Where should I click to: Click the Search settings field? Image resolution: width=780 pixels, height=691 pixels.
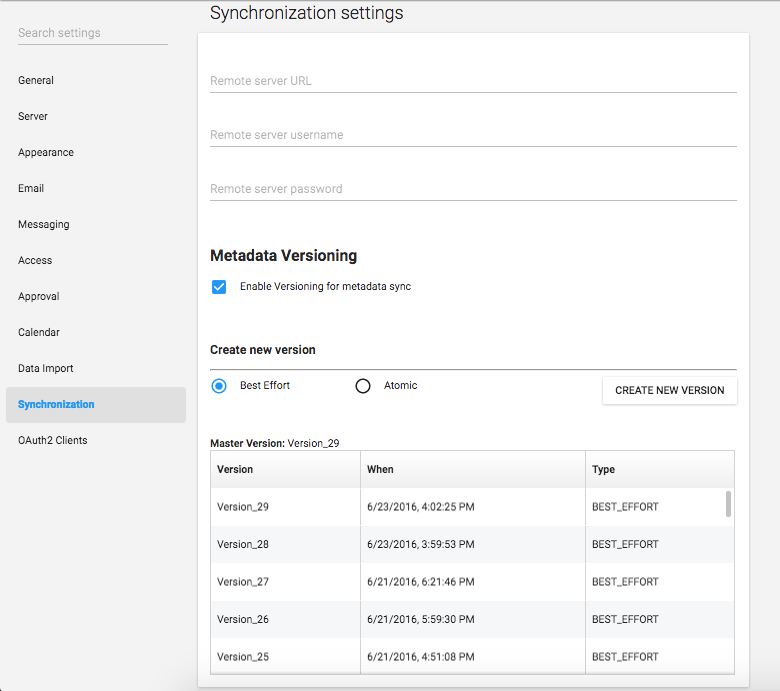coord(92,33)
